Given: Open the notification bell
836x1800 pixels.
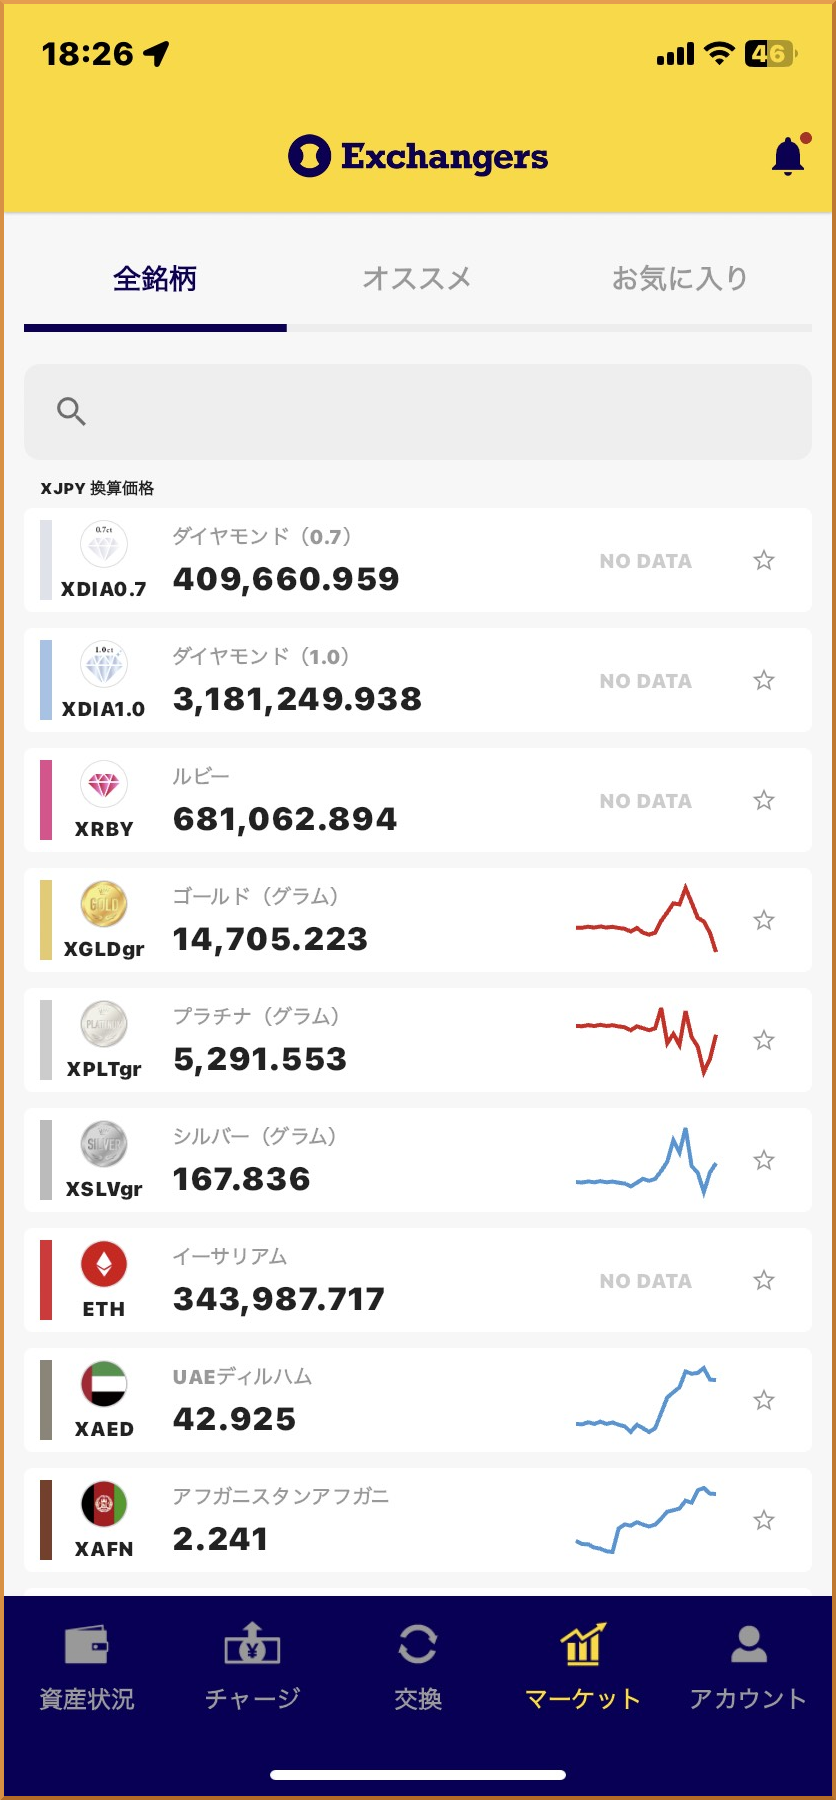Looking at the screenshot, I should click(788, 157).
